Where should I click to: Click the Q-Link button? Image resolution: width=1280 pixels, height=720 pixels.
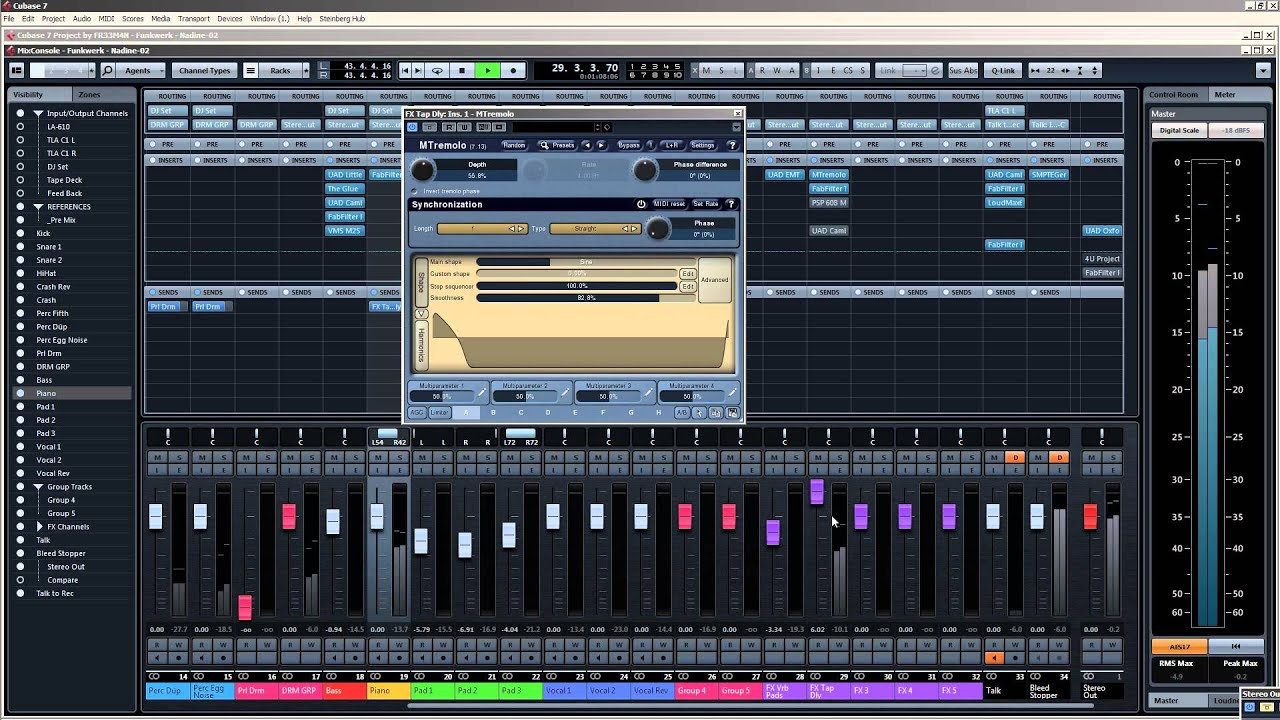1002,70
